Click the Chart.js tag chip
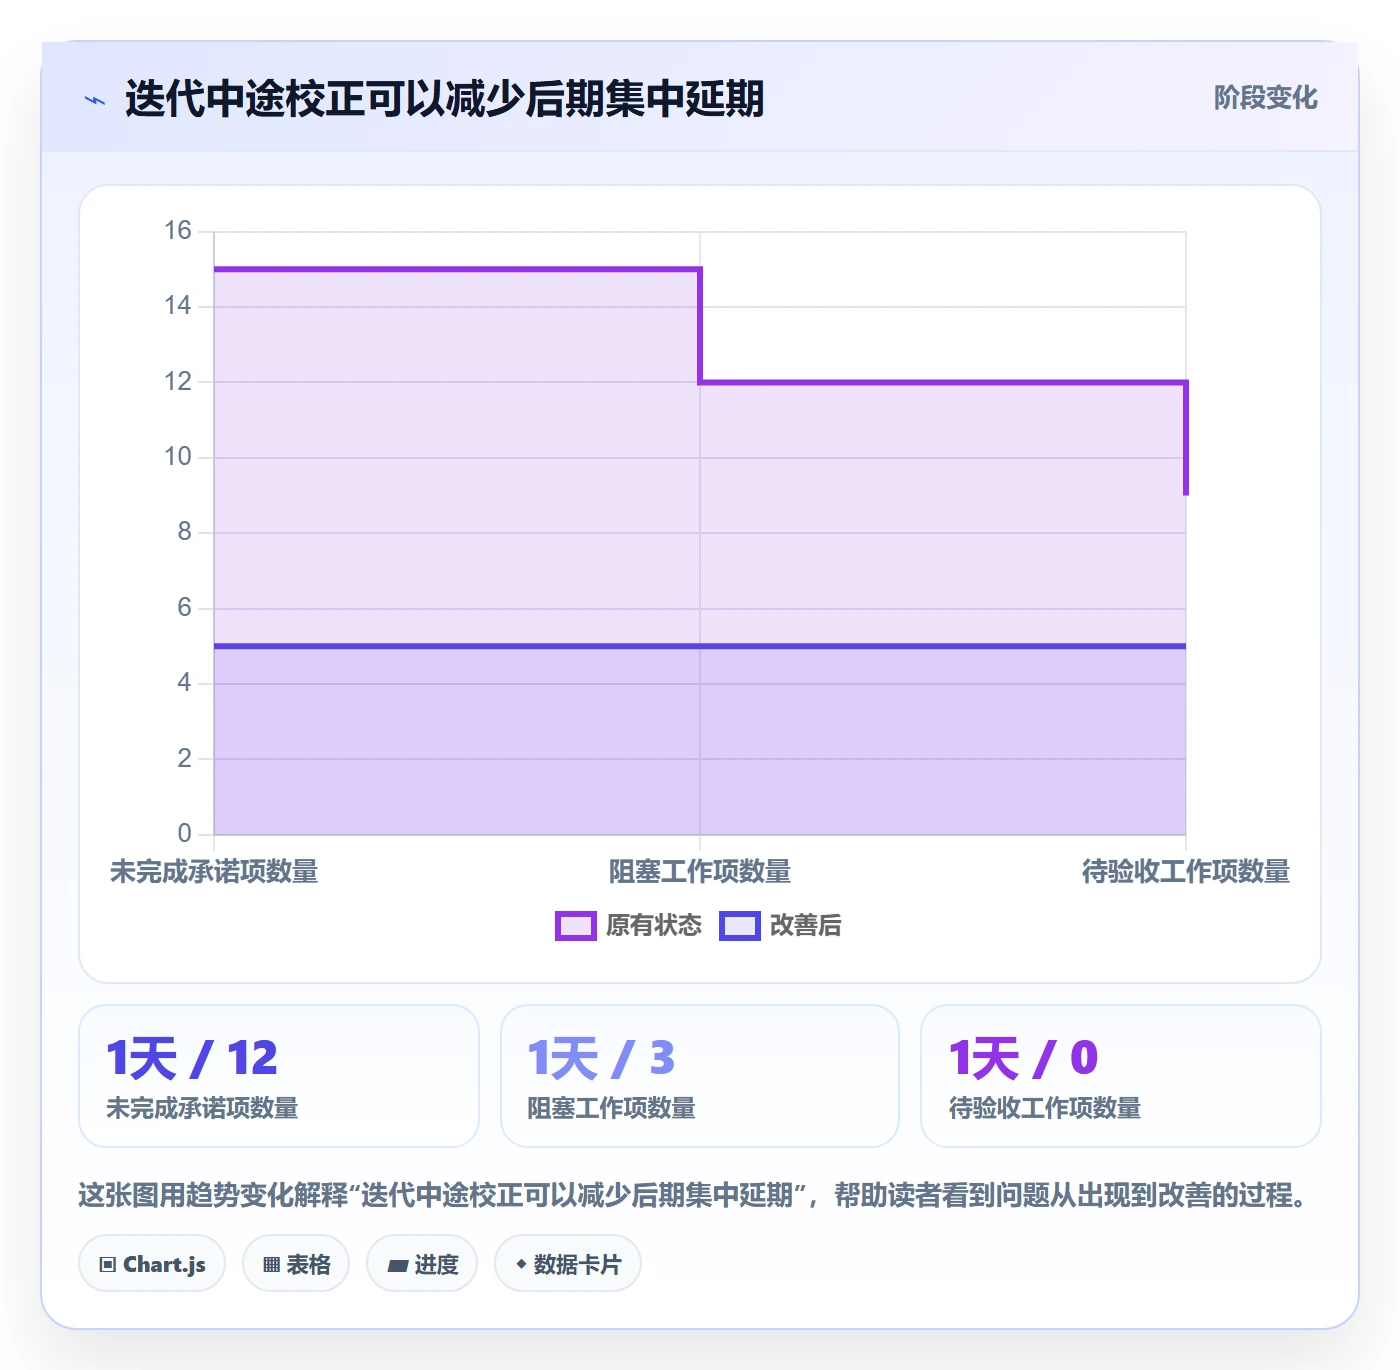 (152, 1264)
